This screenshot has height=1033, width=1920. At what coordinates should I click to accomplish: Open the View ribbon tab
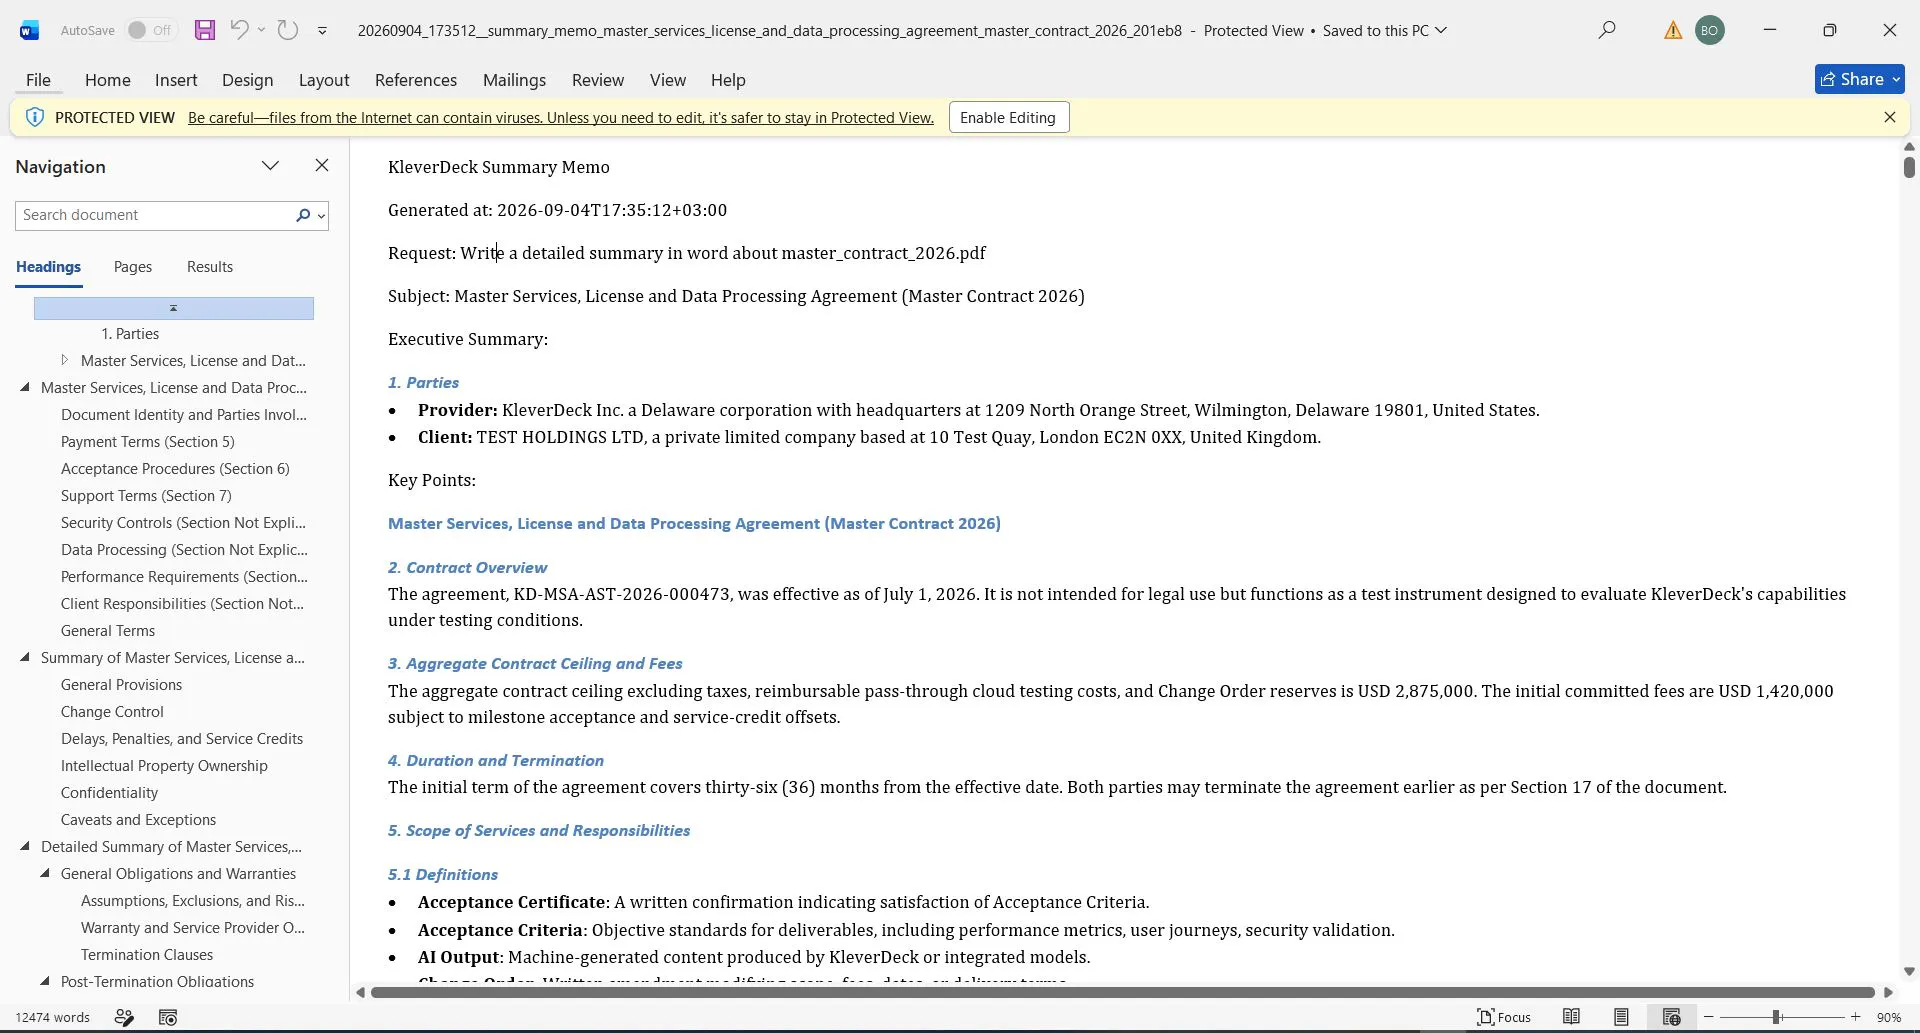point(668,80)
